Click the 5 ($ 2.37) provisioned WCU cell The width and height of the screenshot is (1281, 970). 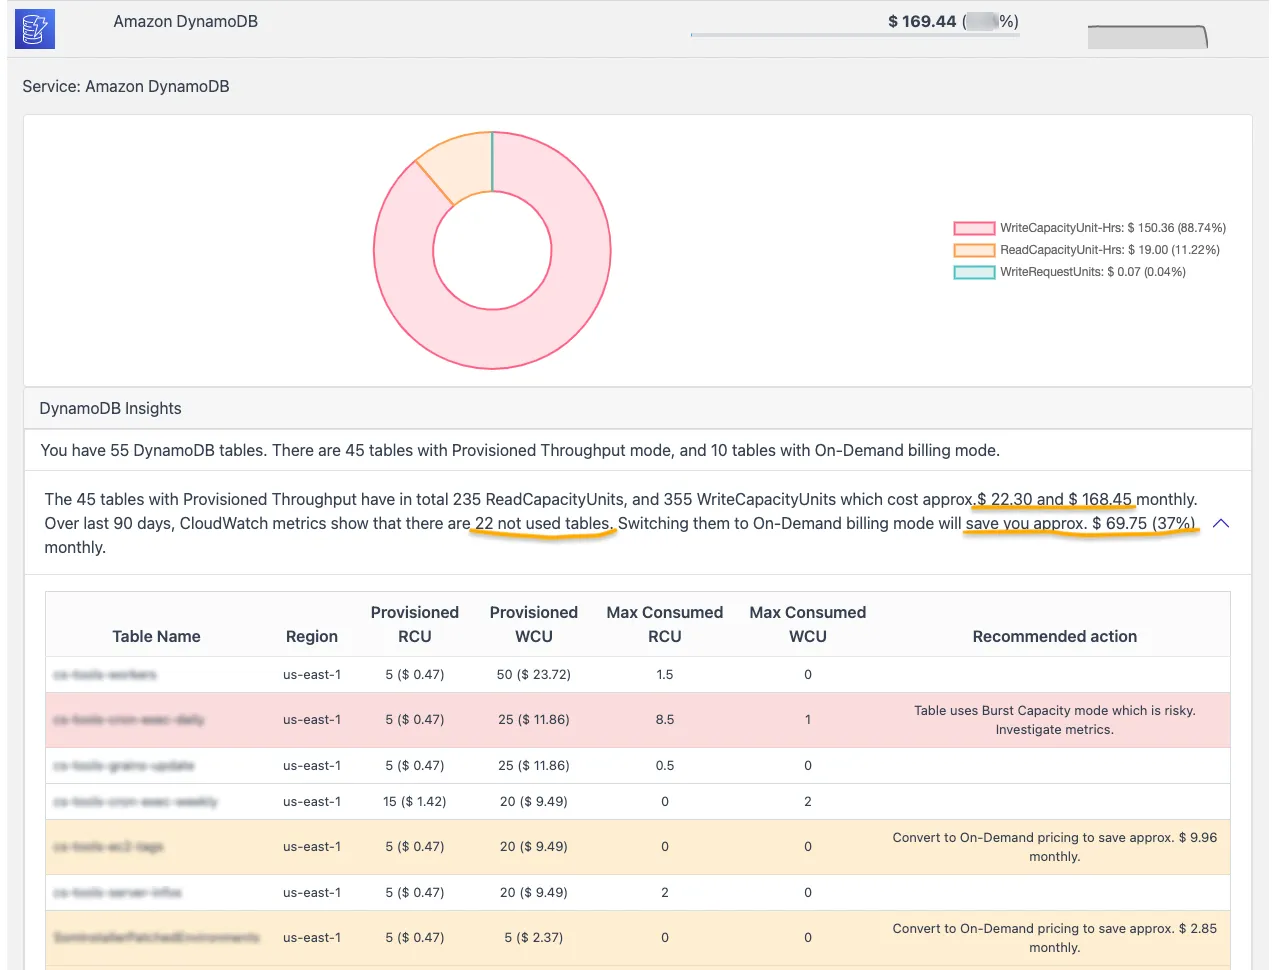point(534,938)
